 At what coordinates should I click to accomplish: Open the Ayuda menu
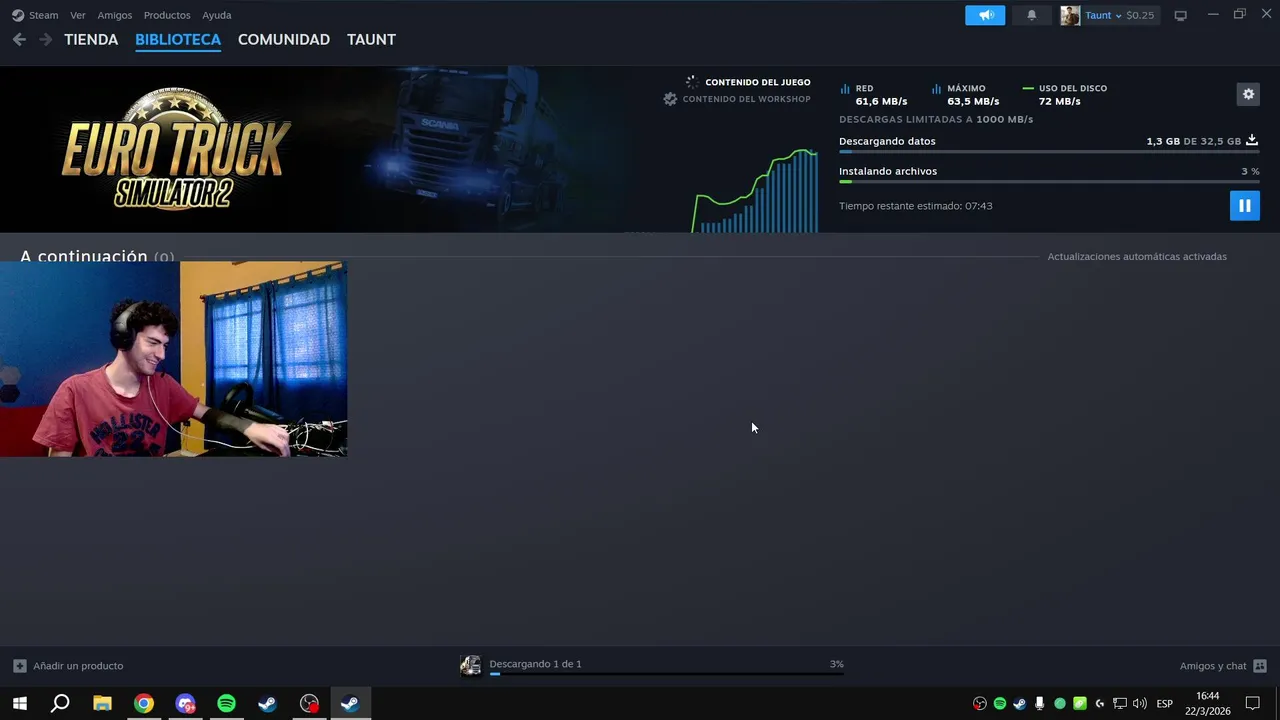216,15
